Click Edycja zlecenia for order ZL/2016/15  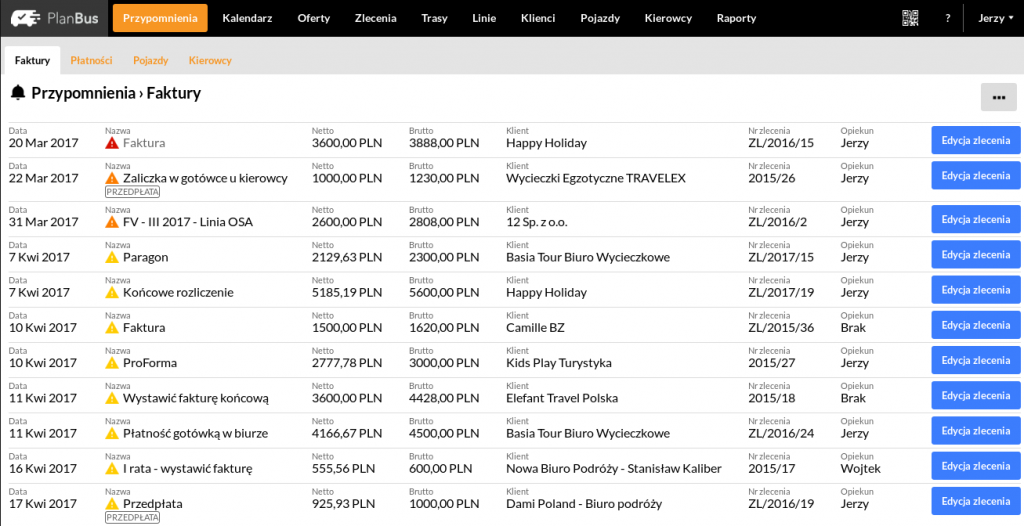coord(975,140)
